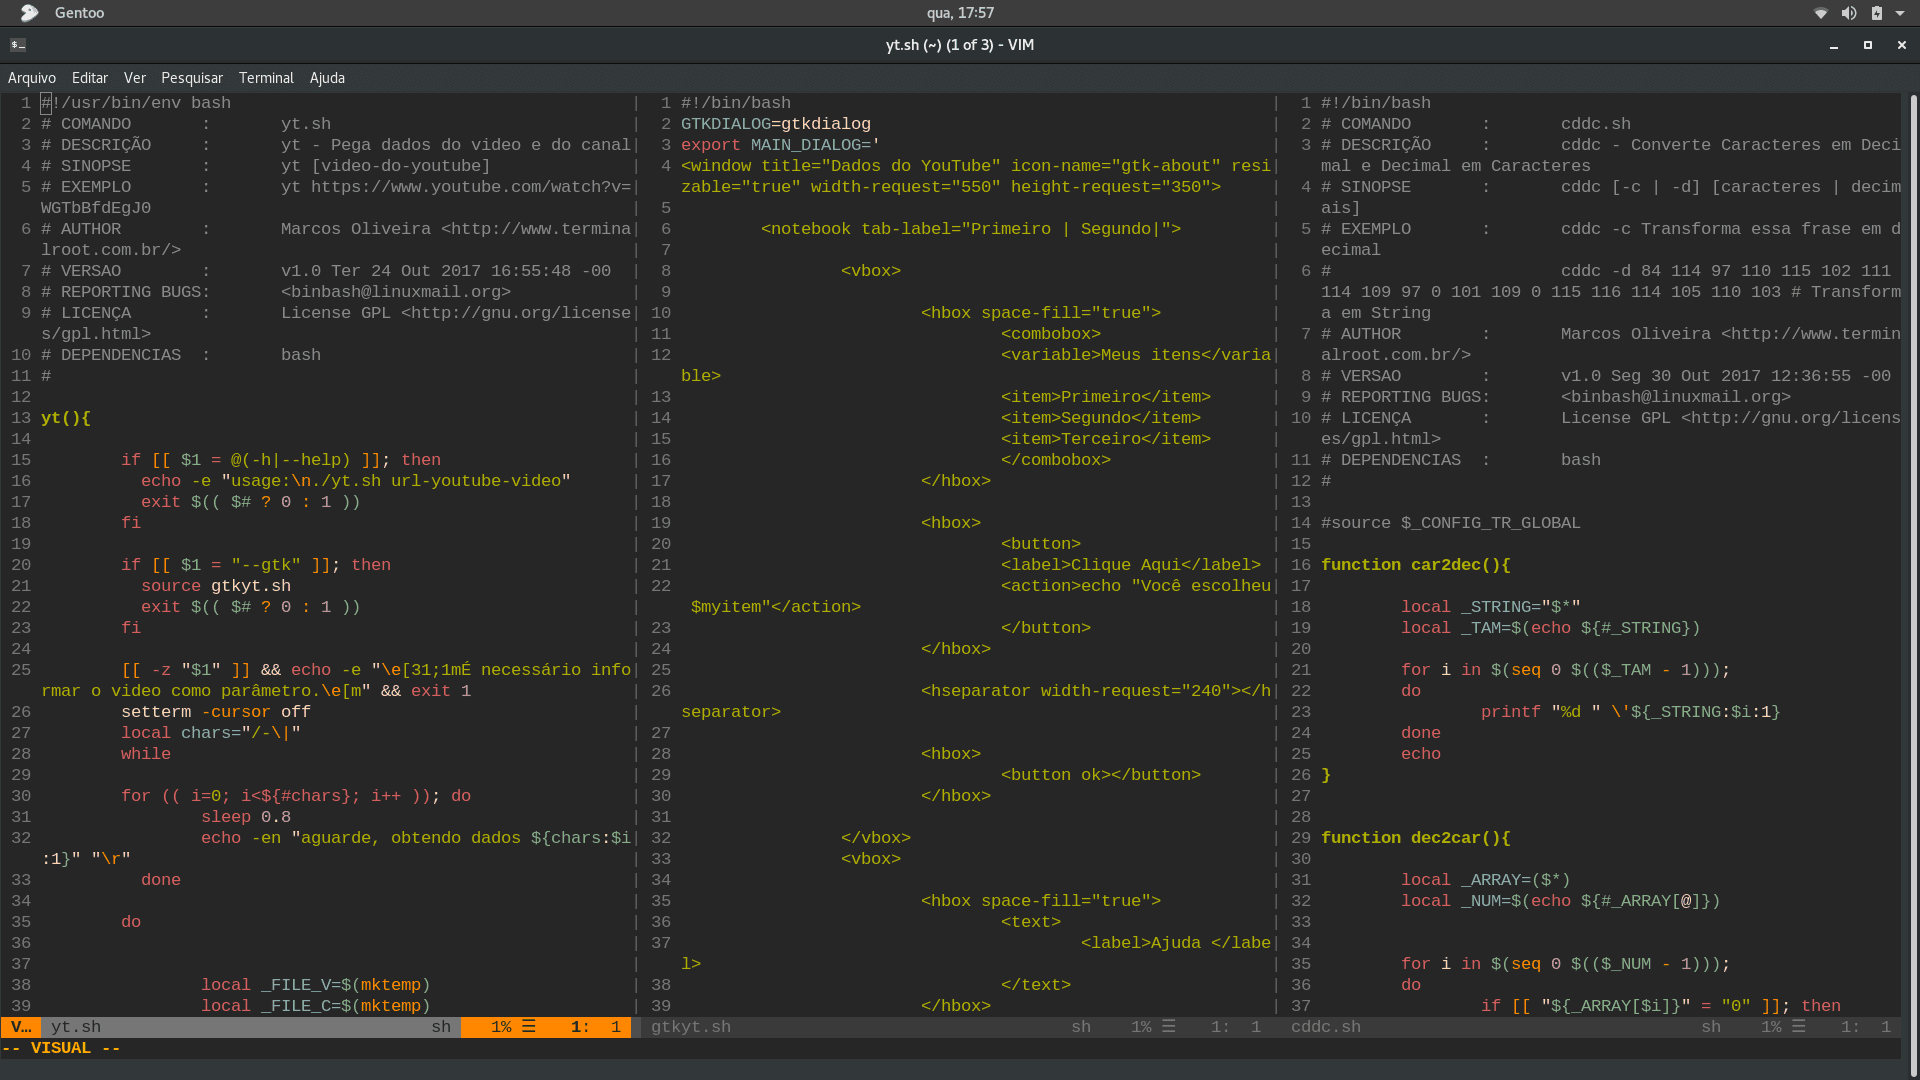Expand the Pesquisar menu option
This screenshot has width=1920, height=1080.
pos(191,78)
